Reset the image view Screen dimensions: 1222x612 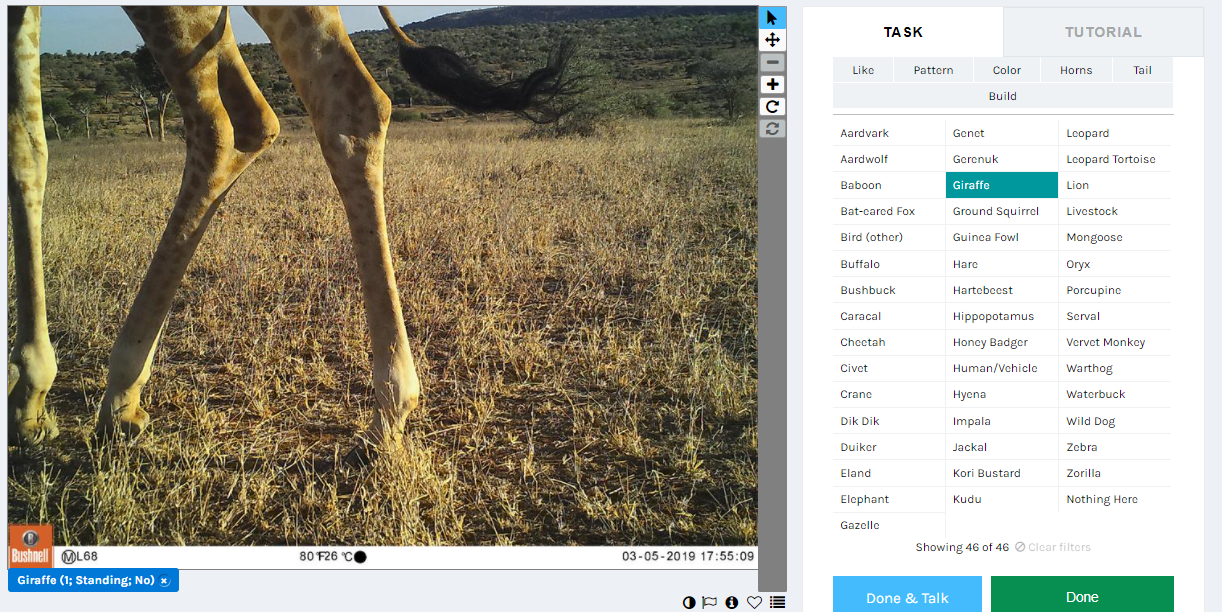coord(772,128)
